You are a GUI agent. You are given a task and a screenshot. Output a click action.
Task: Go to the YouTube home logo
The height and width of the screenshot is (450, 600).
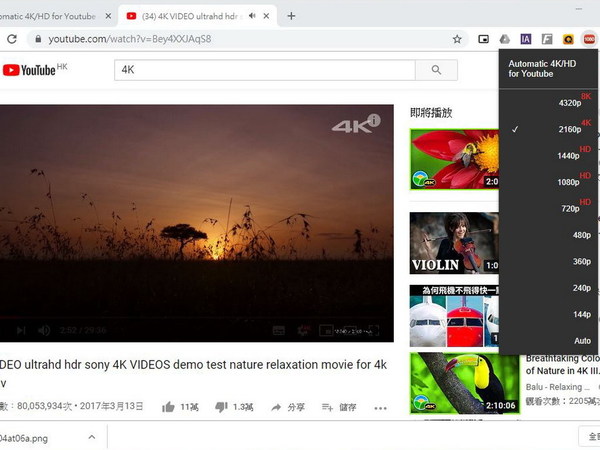click(29, 70)
